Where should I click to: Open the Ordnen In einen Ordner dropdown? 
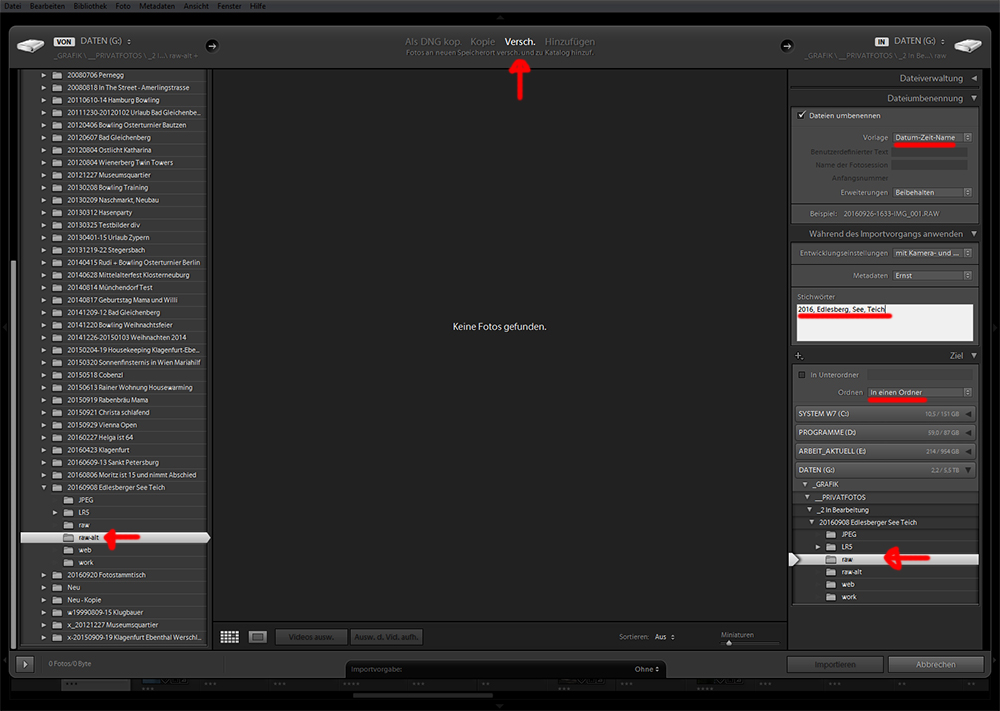tap(920, 392)
